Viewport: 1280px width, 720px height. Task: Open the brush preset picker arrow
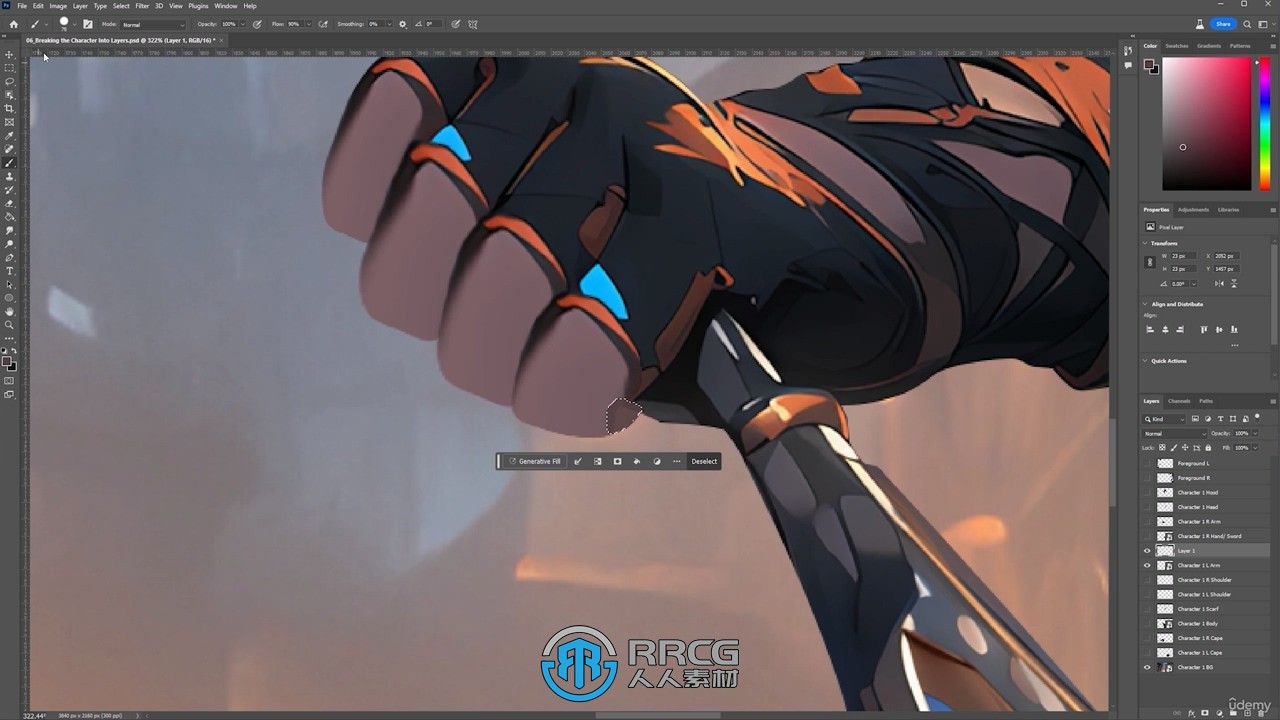(76, 24)
